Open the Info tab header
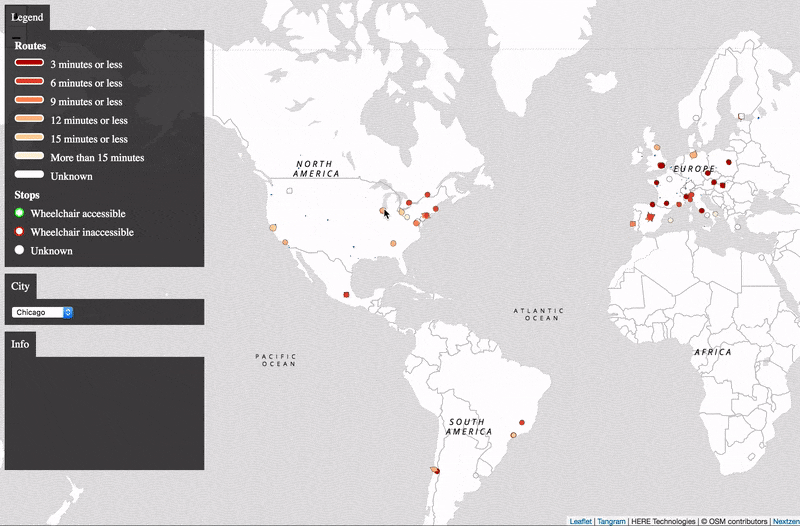 20,344
